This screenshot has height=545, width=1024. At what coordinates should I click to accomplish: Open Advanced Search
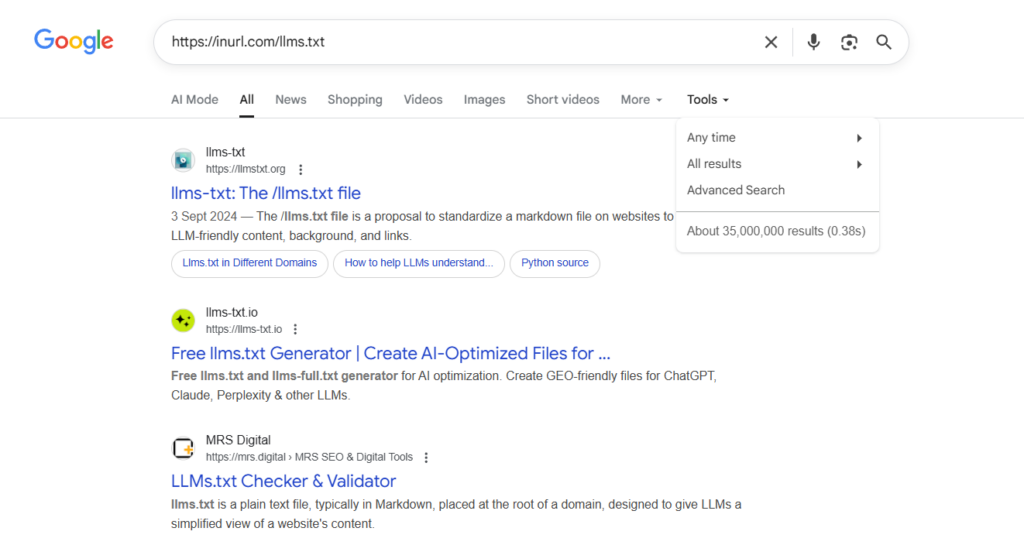(x=736, y=190)
